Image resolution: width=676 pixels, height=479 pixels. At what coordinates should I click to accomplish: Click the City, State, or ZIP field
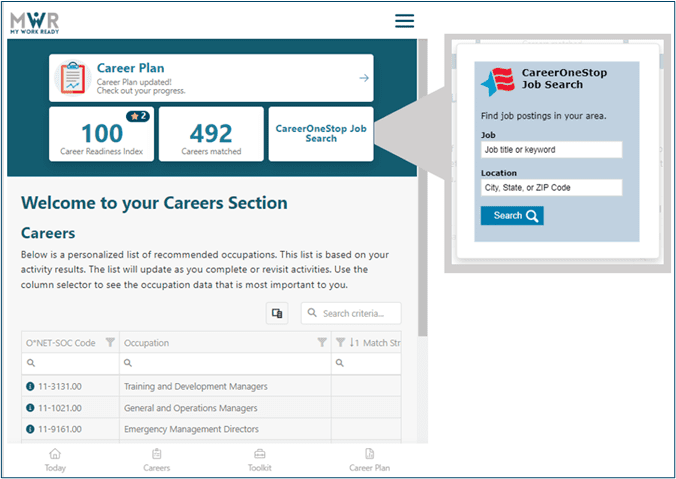(551, 187)
